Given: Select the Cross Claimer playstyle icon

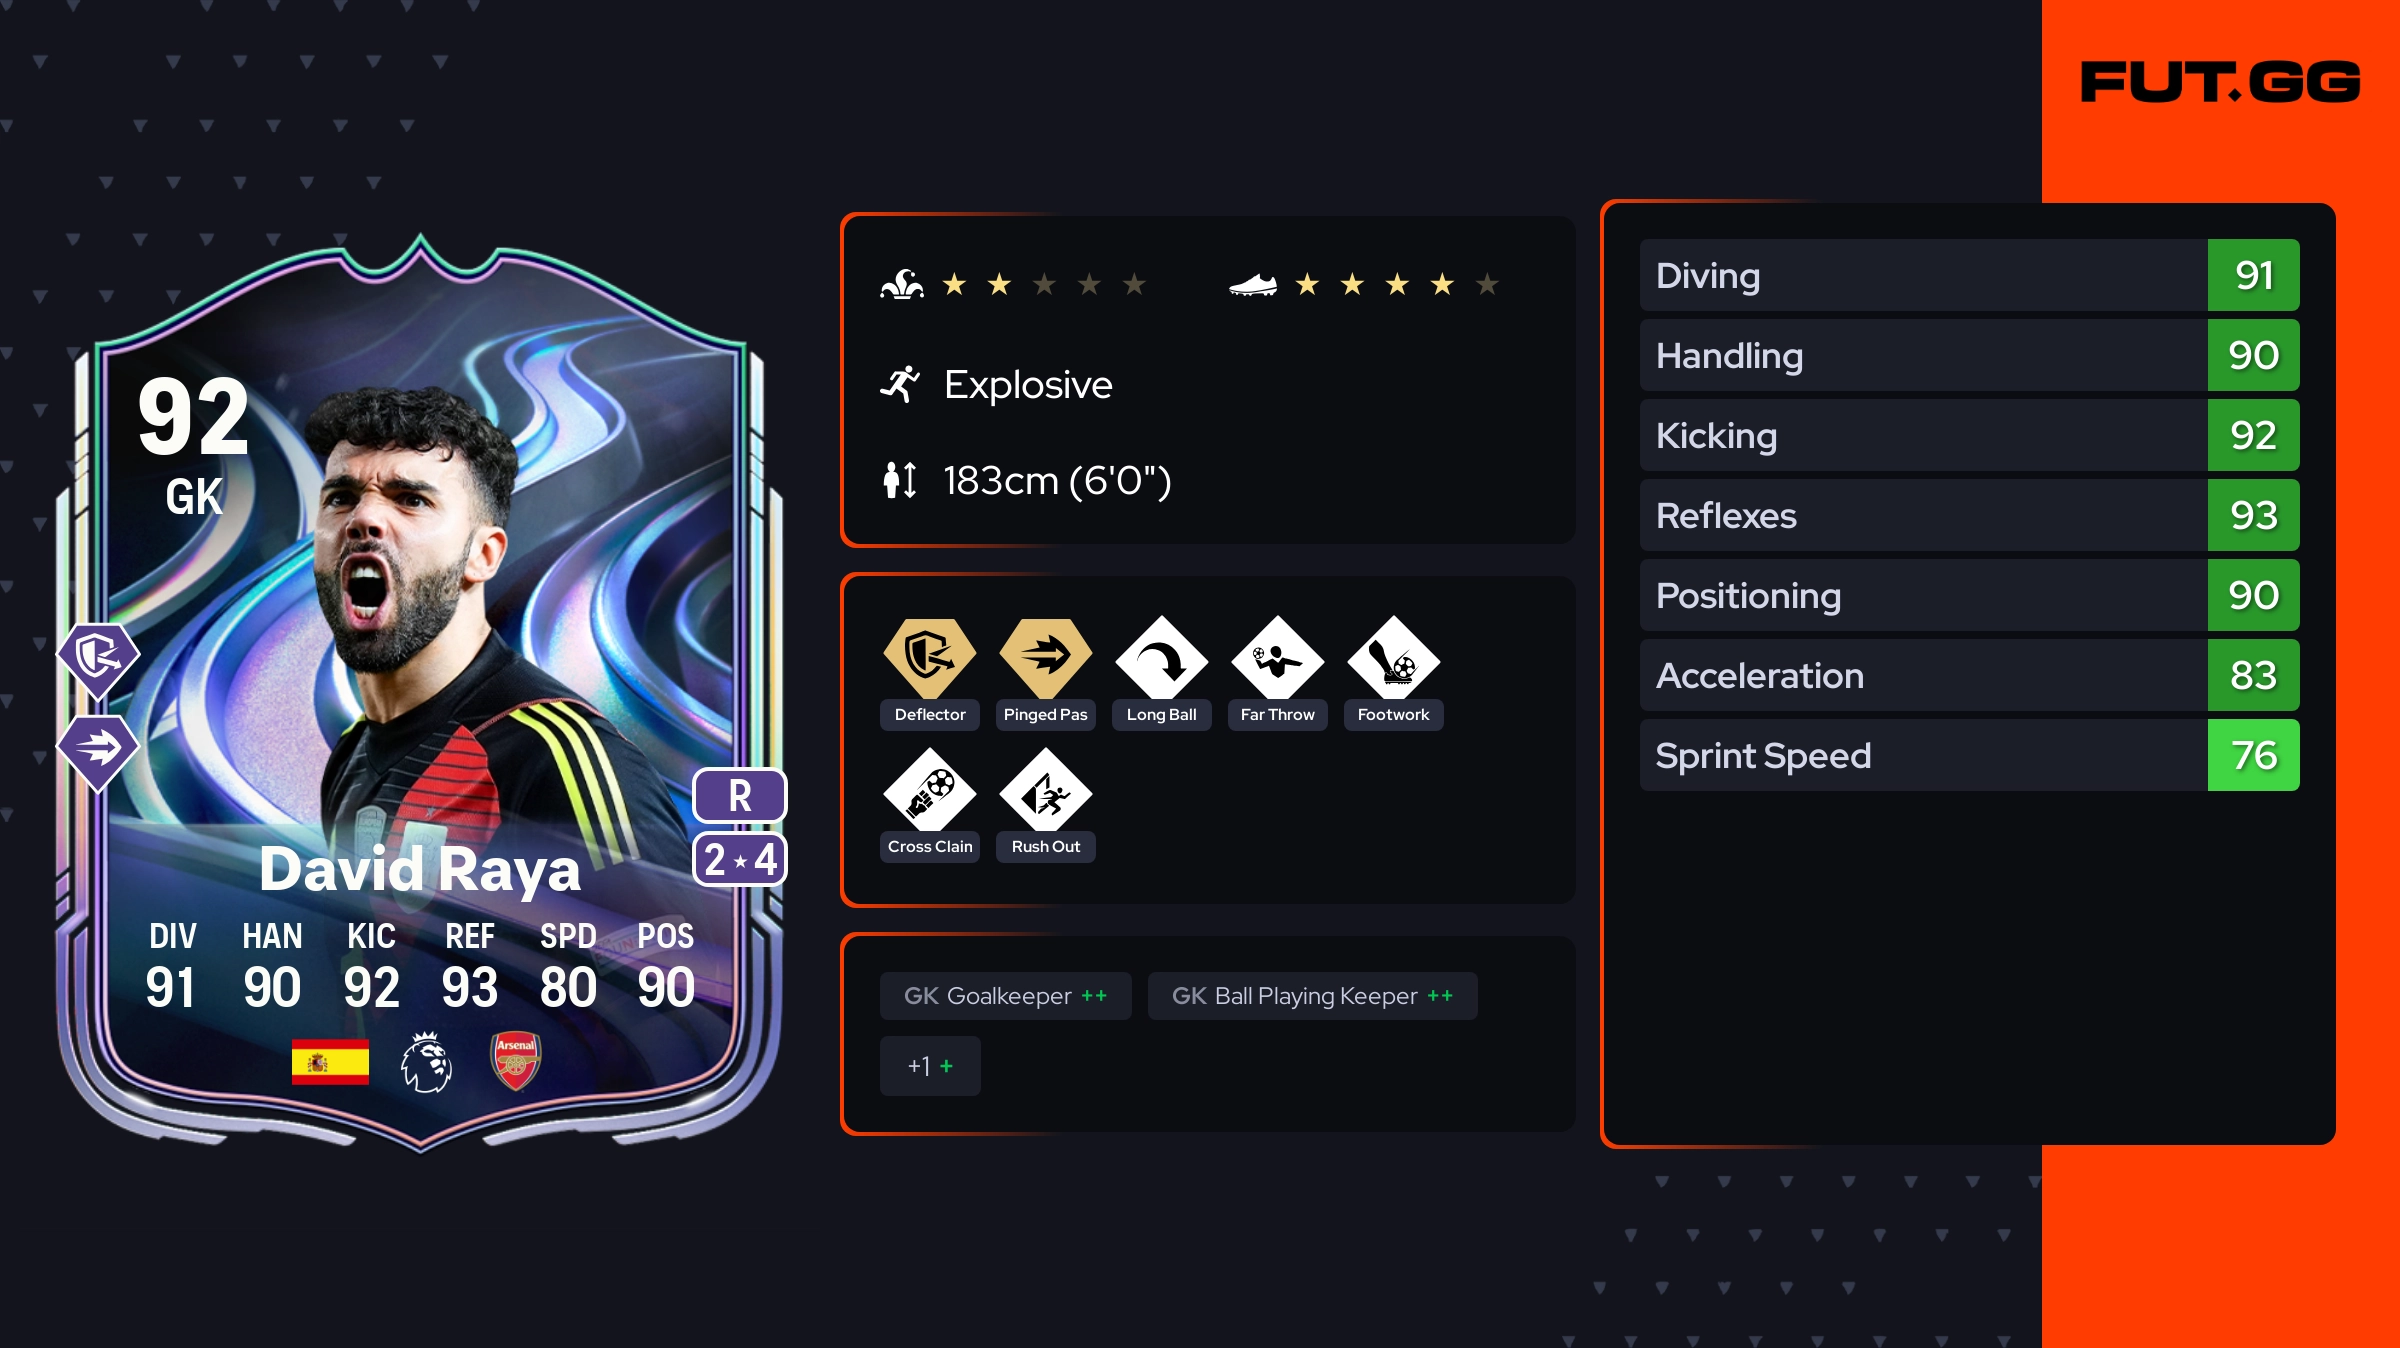Looking at the screenshot, I should pos(930,790).
